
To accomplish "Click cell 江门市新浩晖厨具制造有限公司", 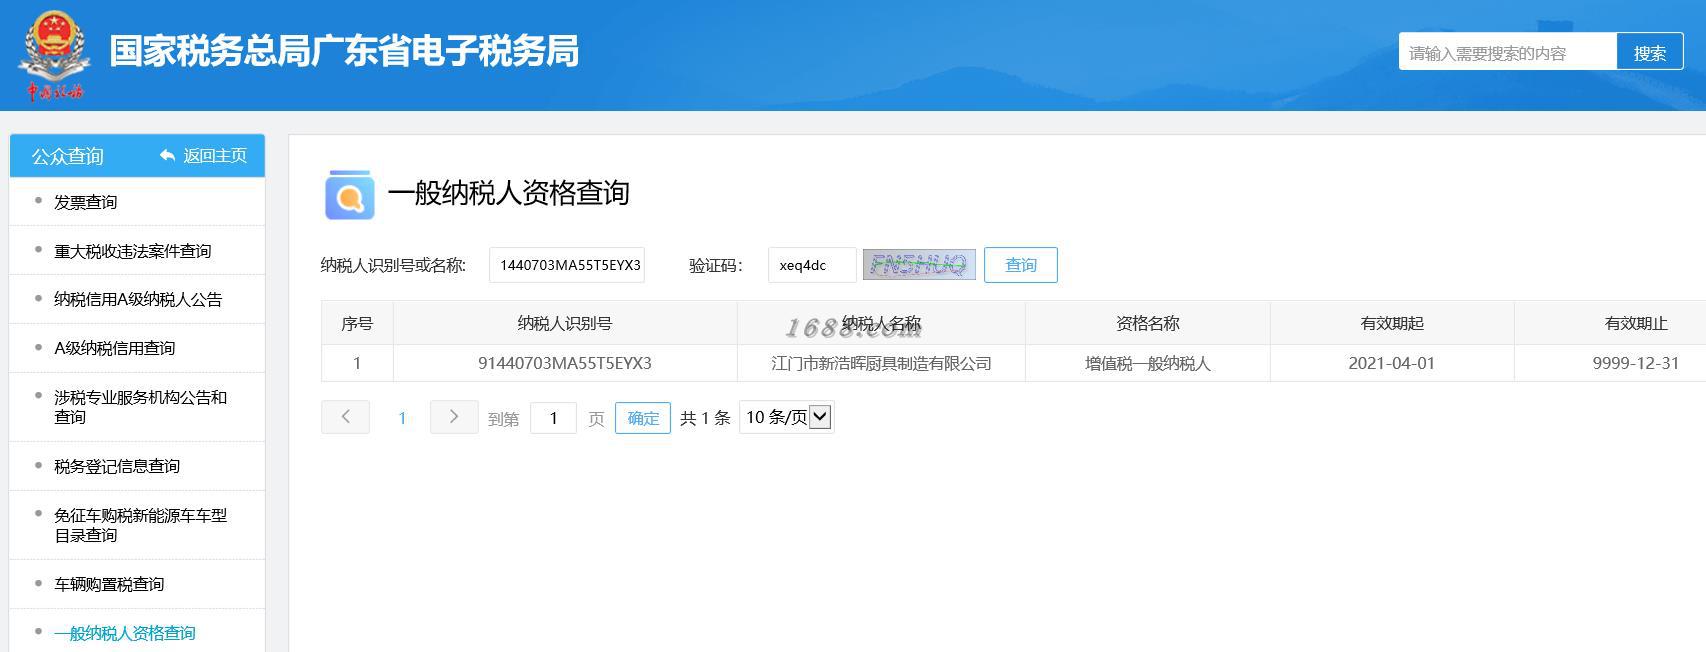I will click(x=881, y=363).
